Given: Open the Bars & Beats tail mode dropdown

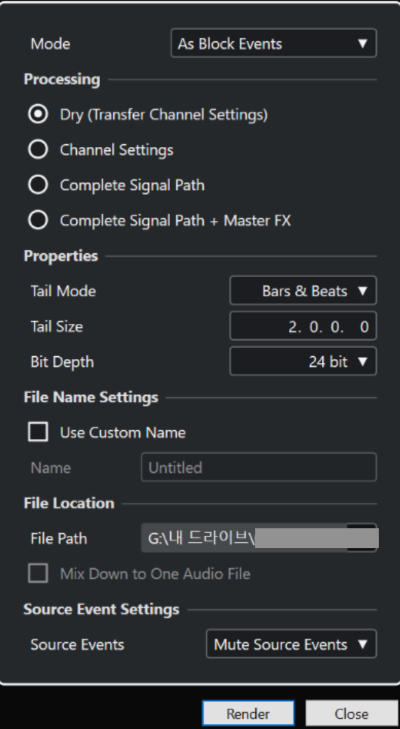Looking at the screenshot, I should 303,291.
